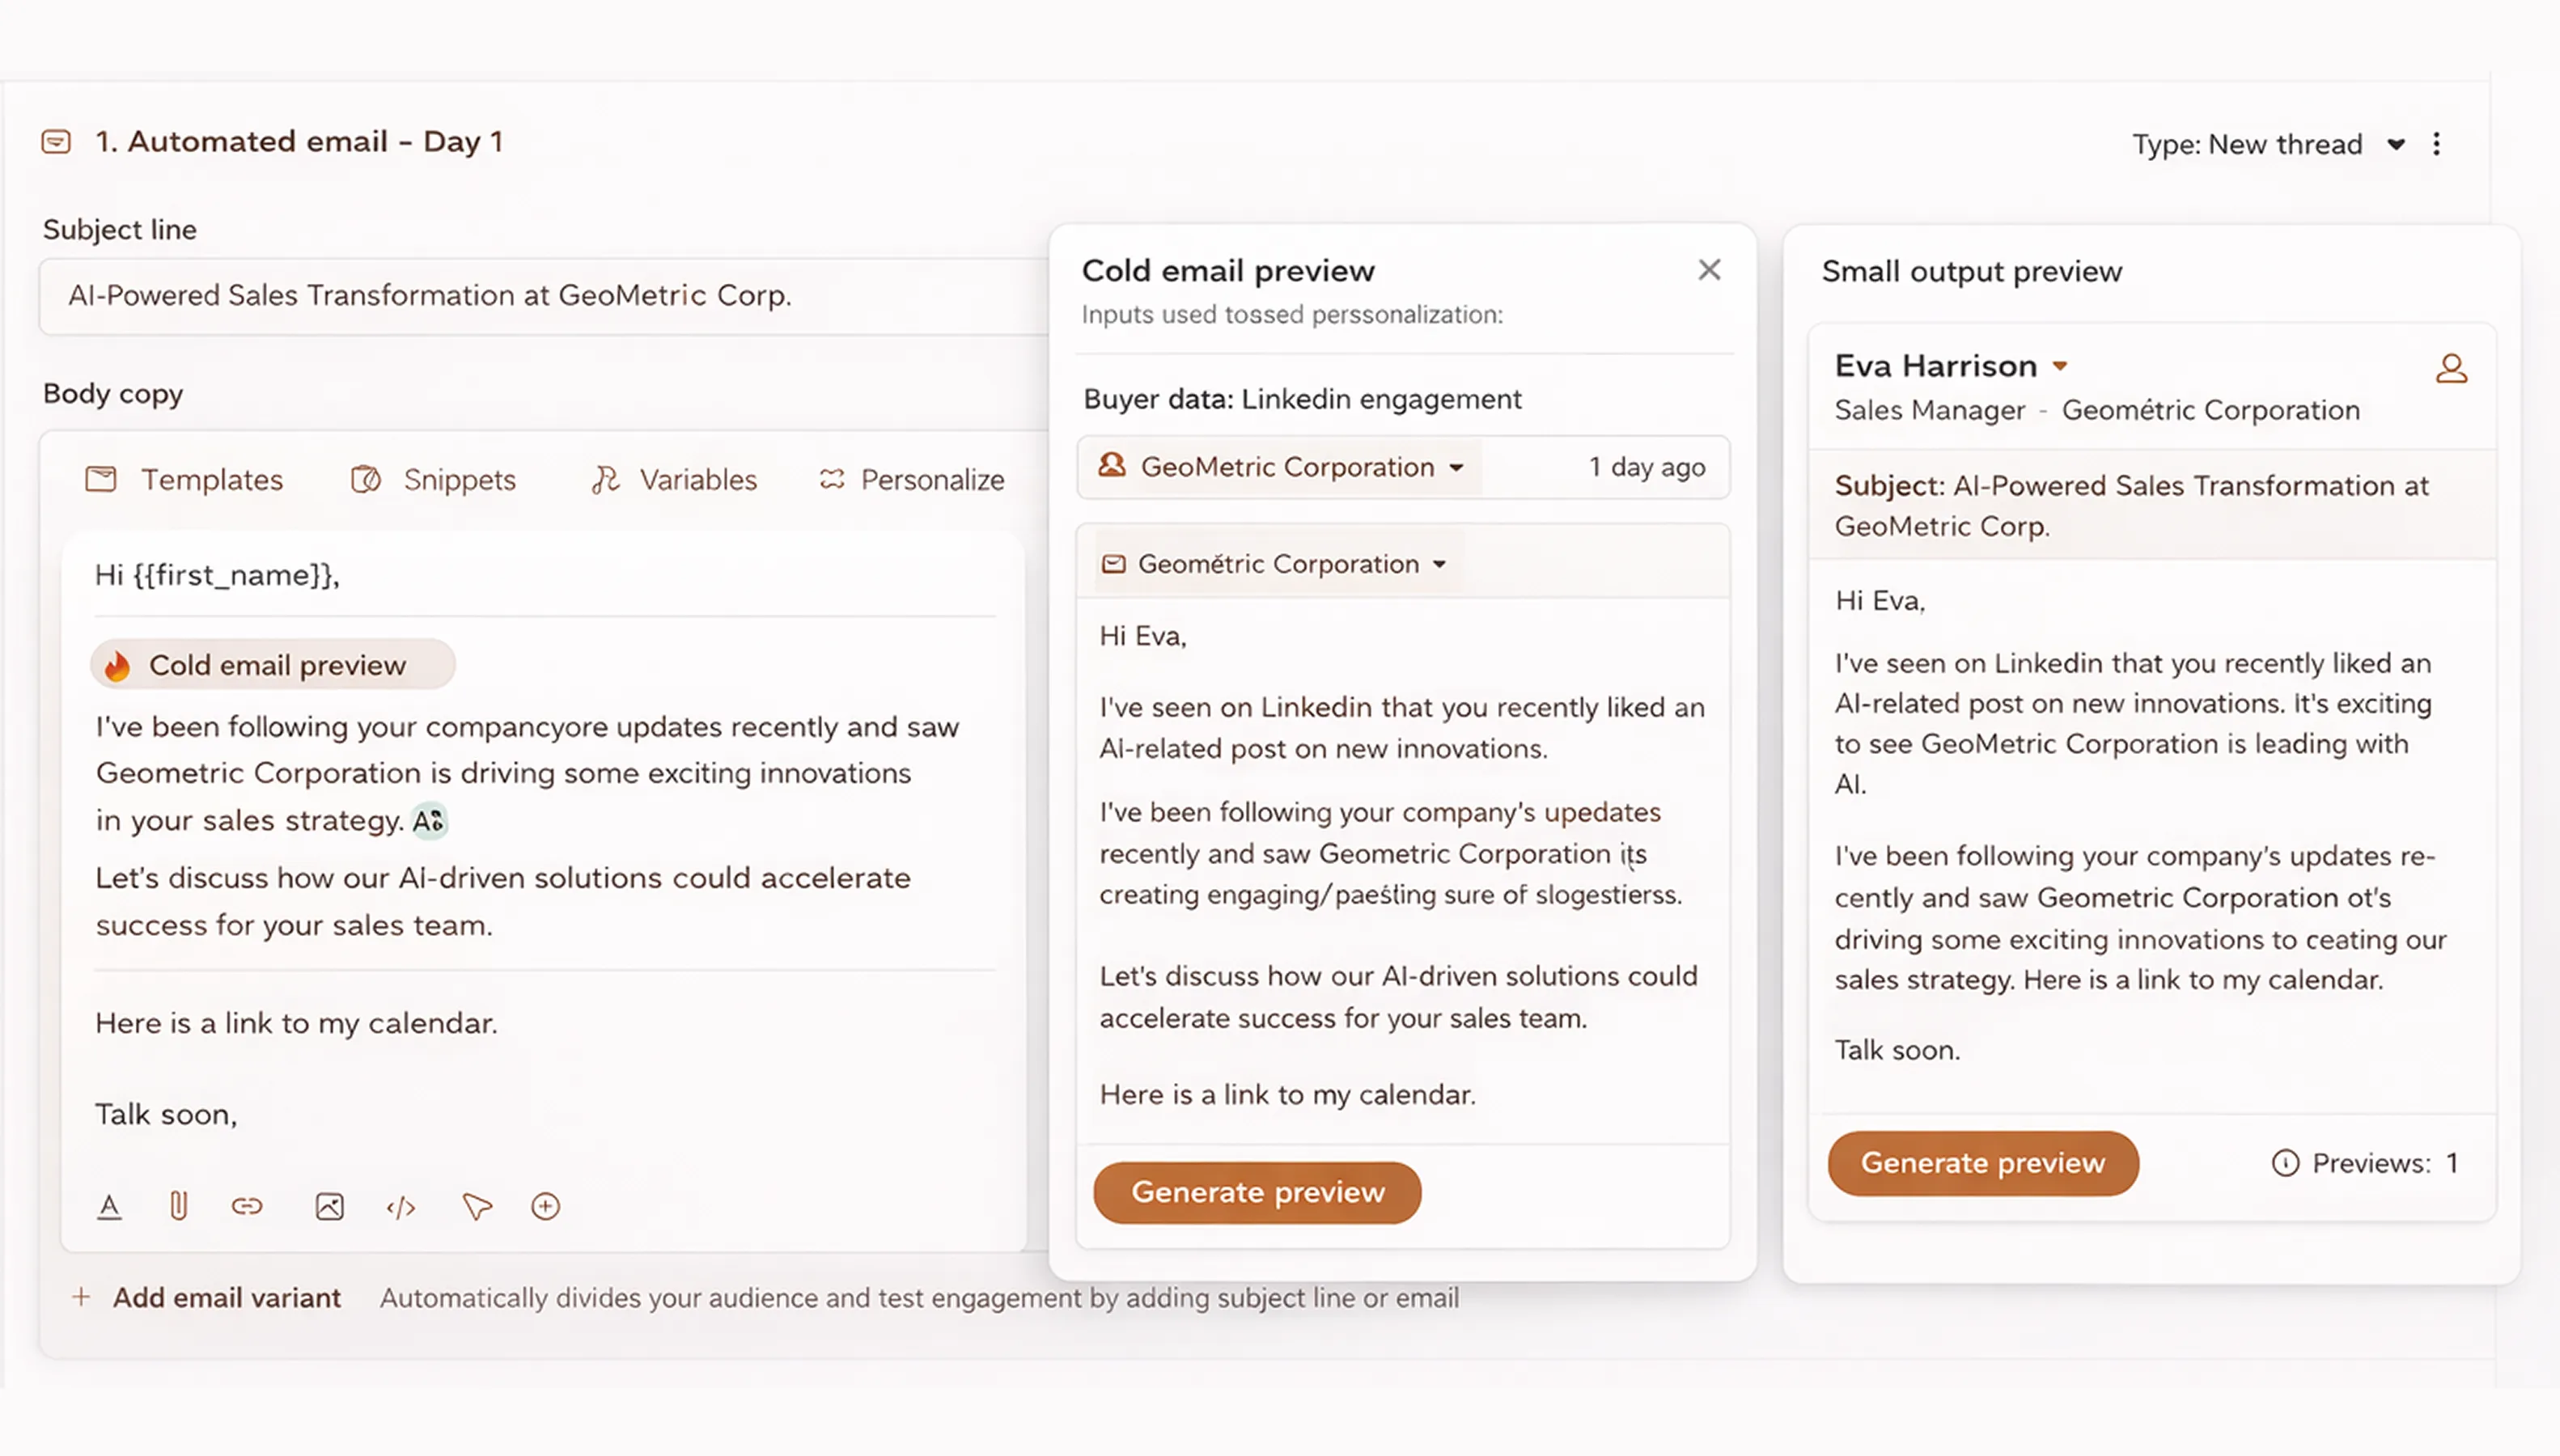Screen dimensions: 2560x1456
Task: Open the Snippets tab
Action: click(x=433, y=480)
